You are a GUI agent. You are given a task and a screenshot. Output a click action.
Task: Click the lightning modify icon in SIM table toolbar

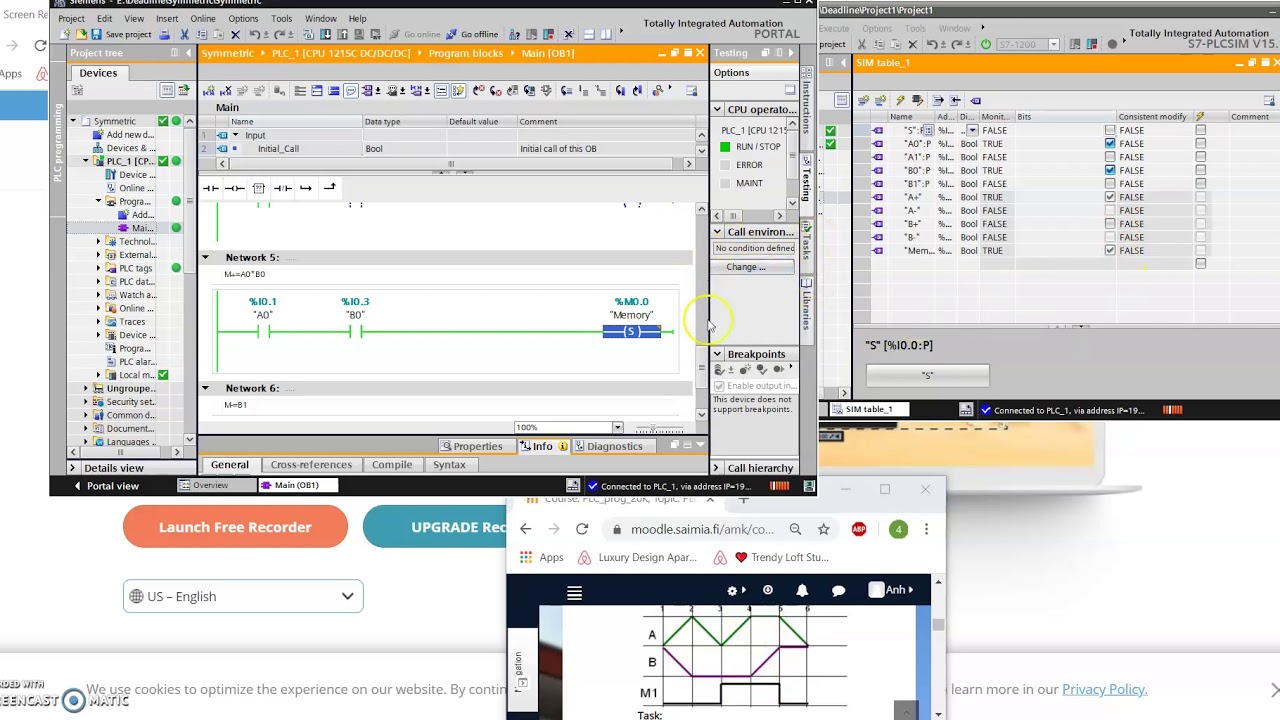pyautogui.click(x=900, y=100)
